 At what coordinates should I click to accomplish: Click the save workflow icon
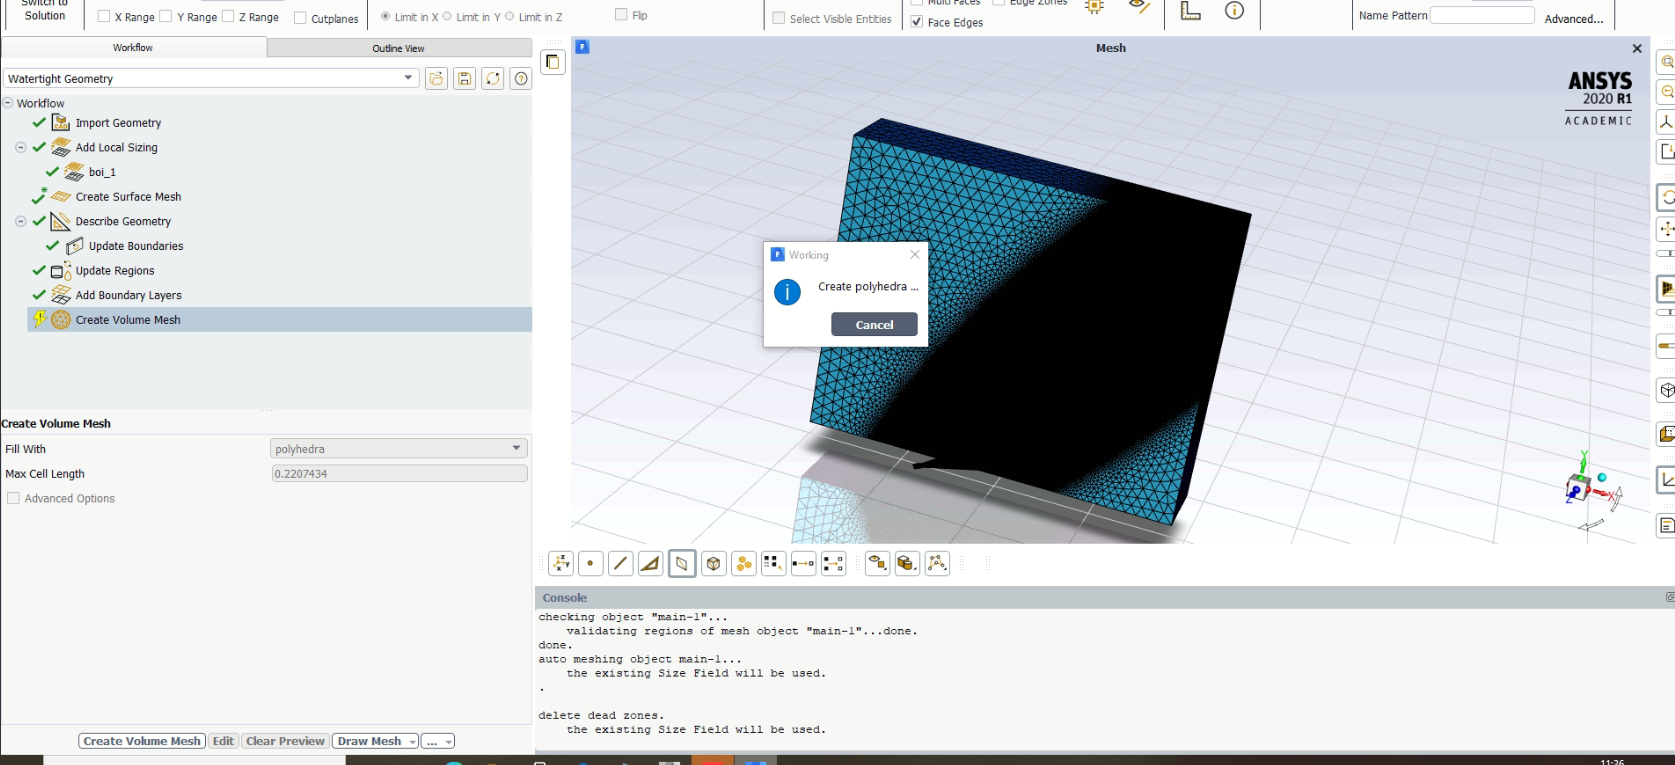(465, 79)
